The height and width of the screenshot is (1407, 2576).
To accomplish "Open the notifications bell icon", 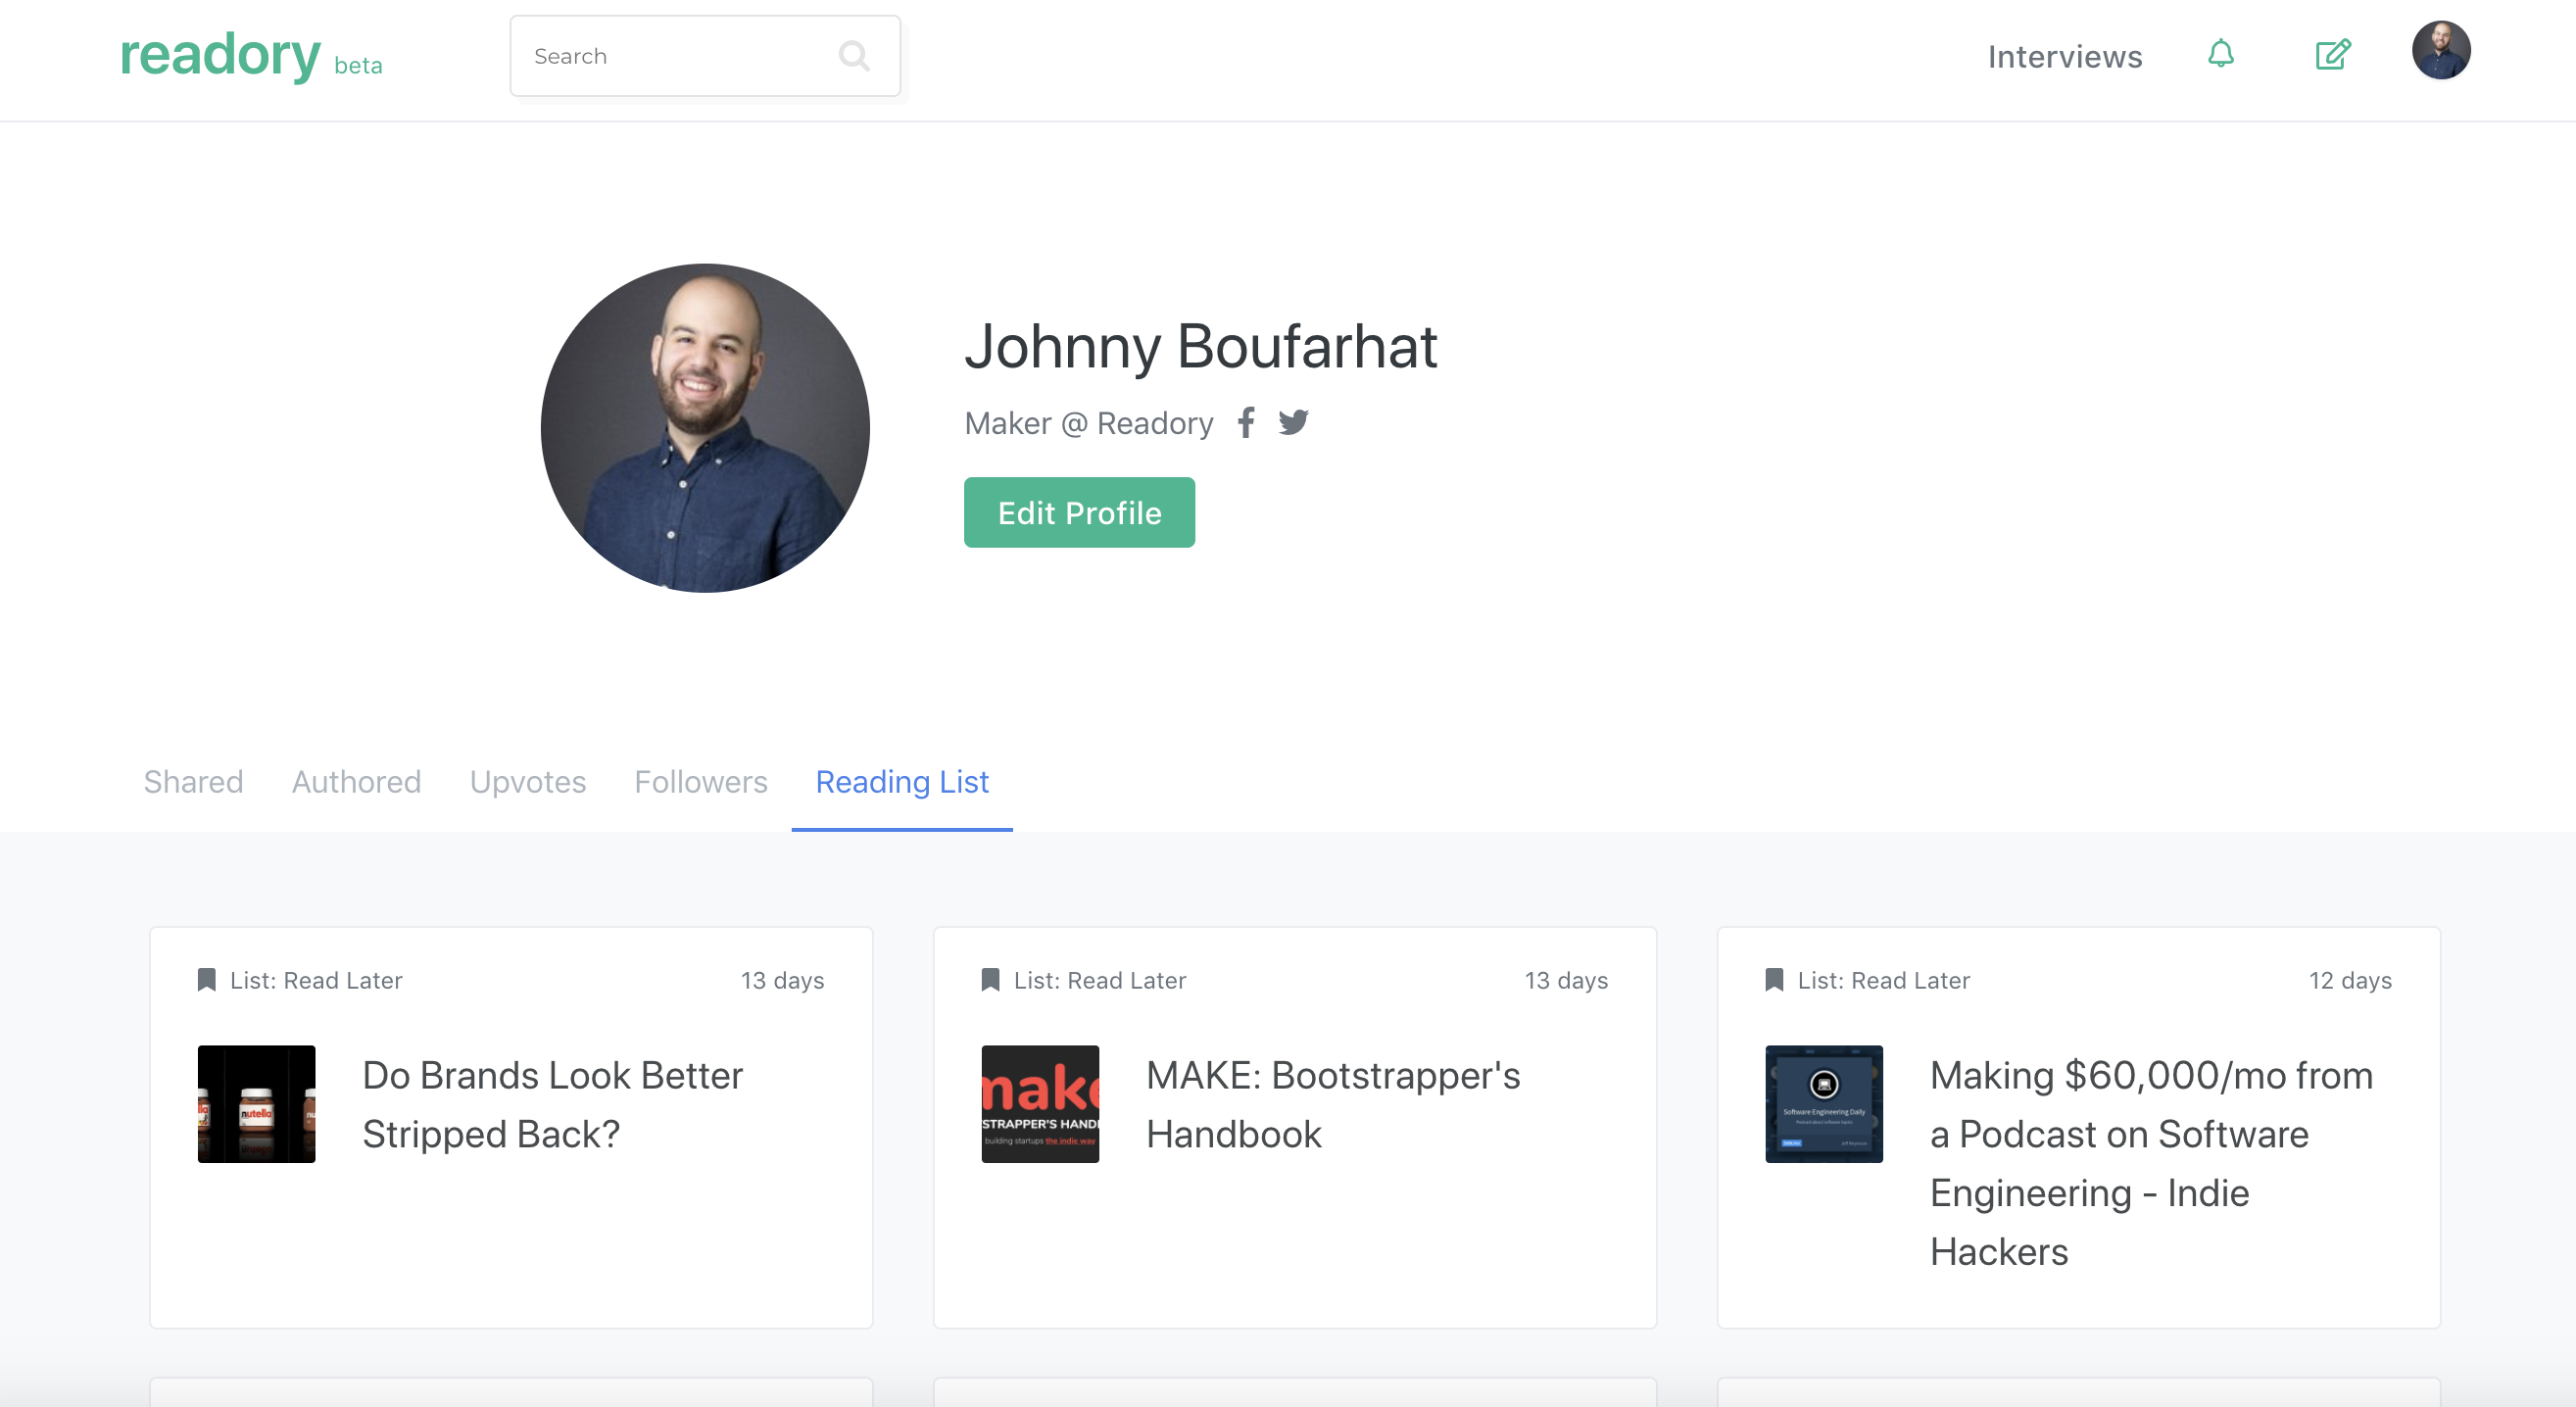I will (x=2220, y=54).
